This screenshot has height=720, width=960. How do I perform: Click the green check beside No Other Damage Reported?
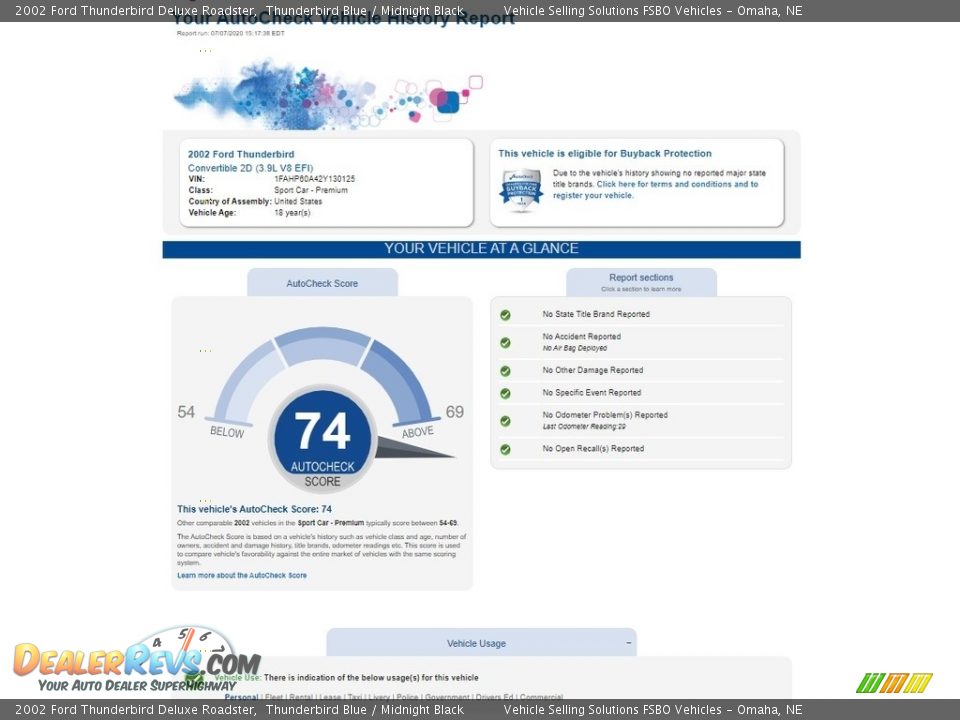tap(505, 371)
